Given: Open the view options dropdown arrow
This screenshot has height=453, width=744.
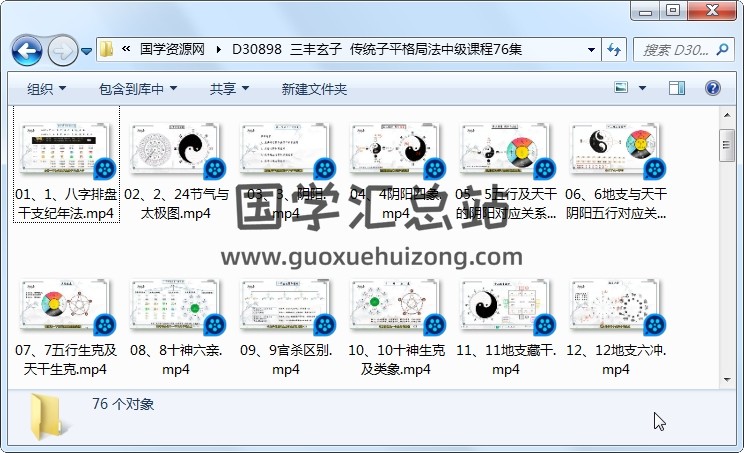Looking at the screenshot, I should coord(642,88).
